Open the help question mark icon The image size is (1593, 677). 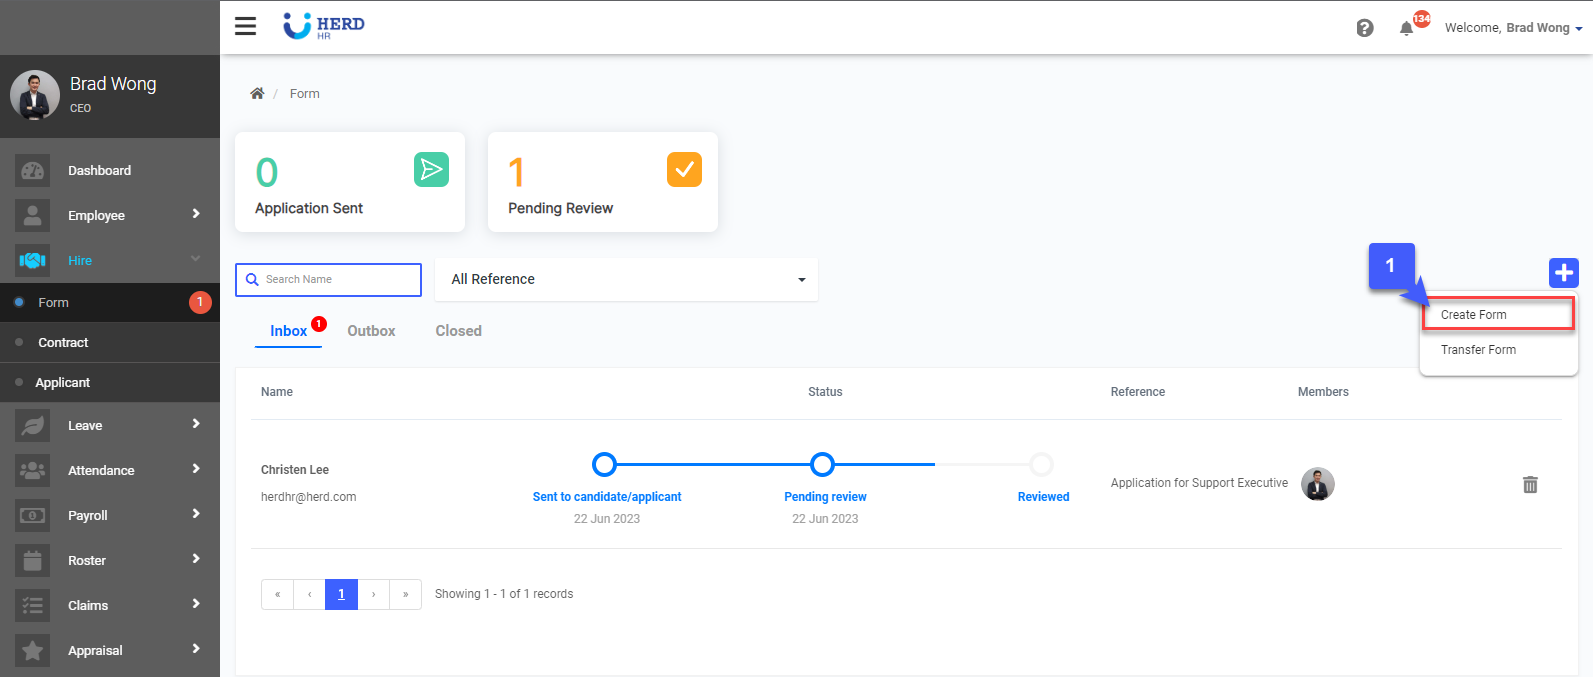pos(1364,28)
